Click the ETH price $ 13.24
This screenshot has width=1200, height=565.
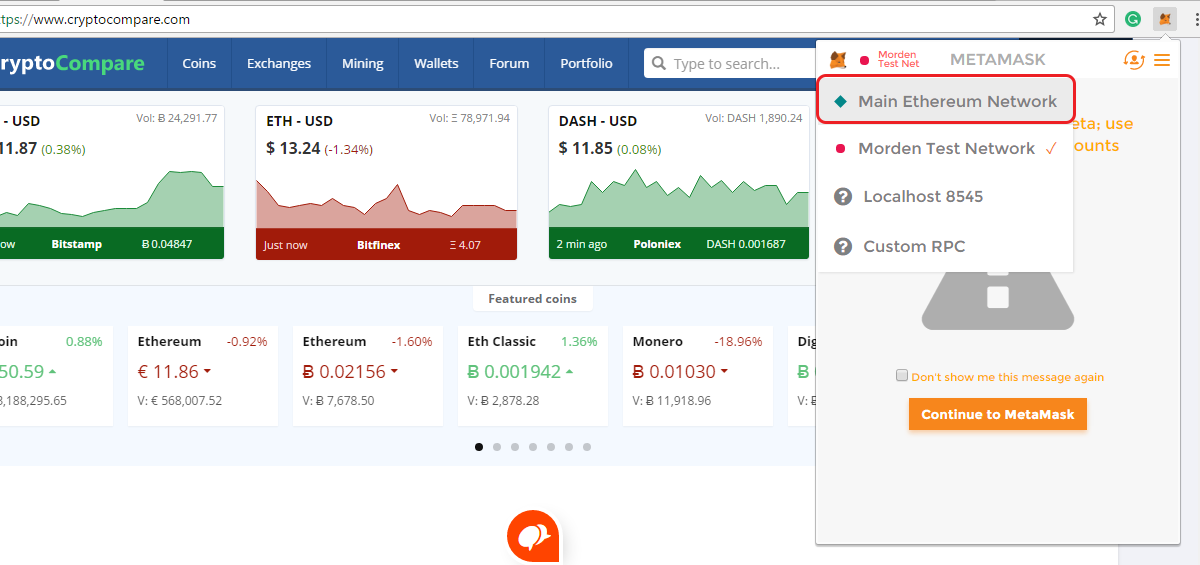pyautogui.click(x=293, y=148)
